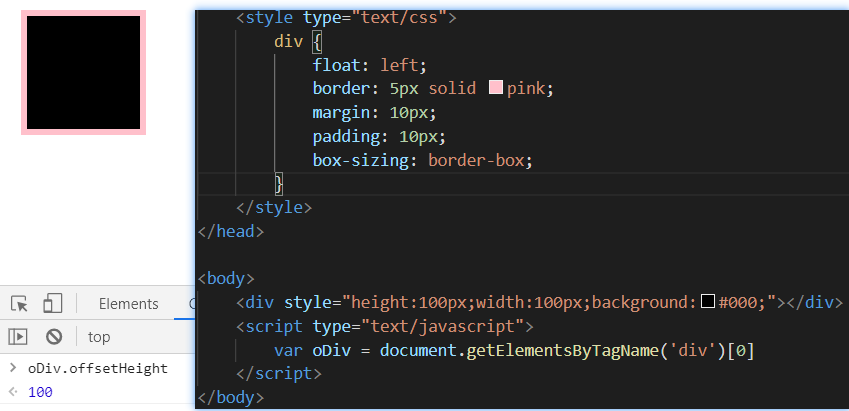The image size is (849, 411).
Task: Select the pink color swatch in the border rule
Action: [x=495, y=87]
